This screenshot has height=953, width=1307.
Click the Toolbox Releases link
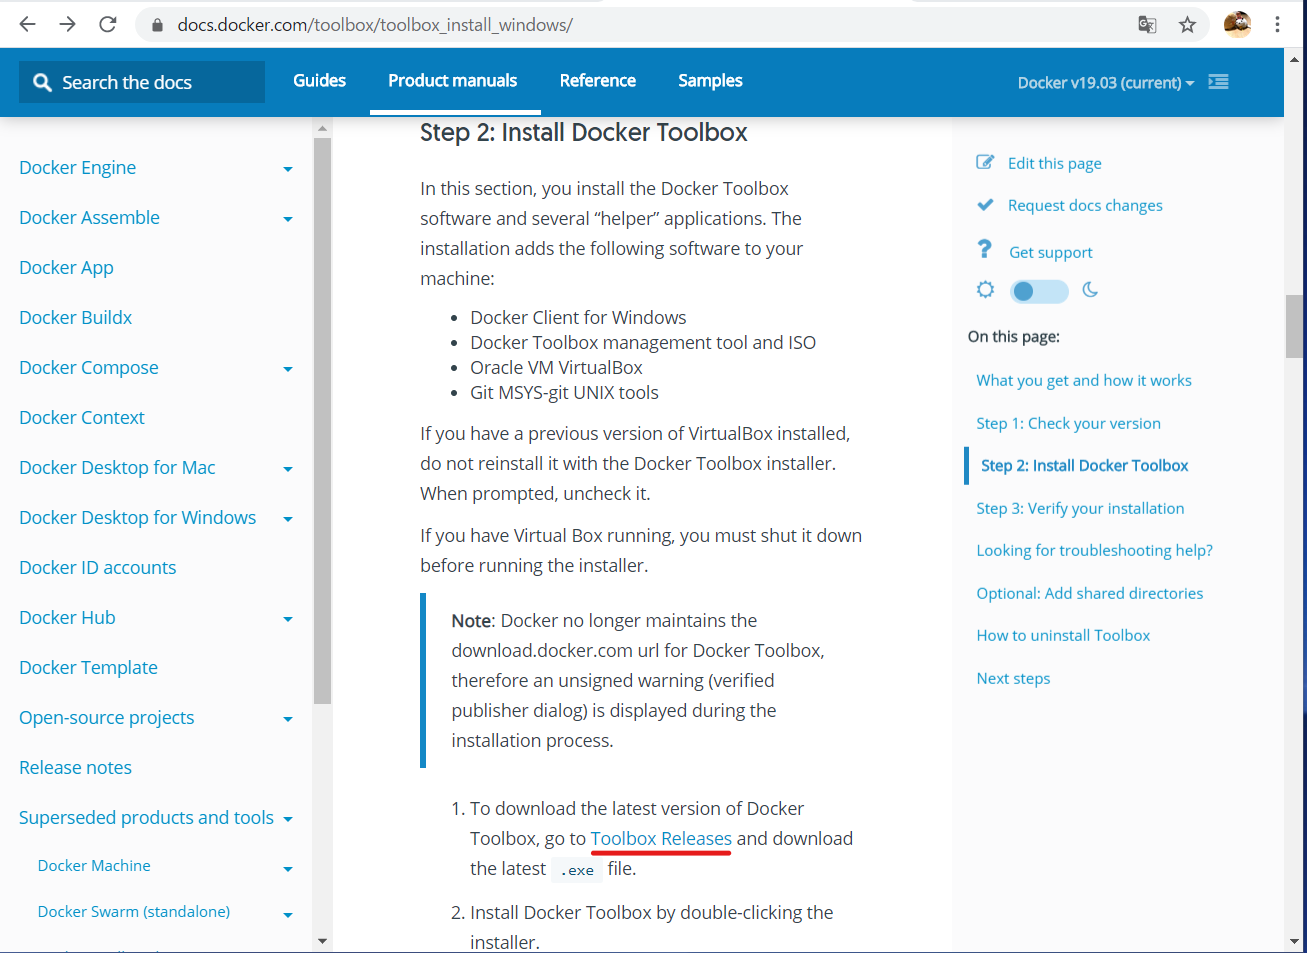(661, 838)
